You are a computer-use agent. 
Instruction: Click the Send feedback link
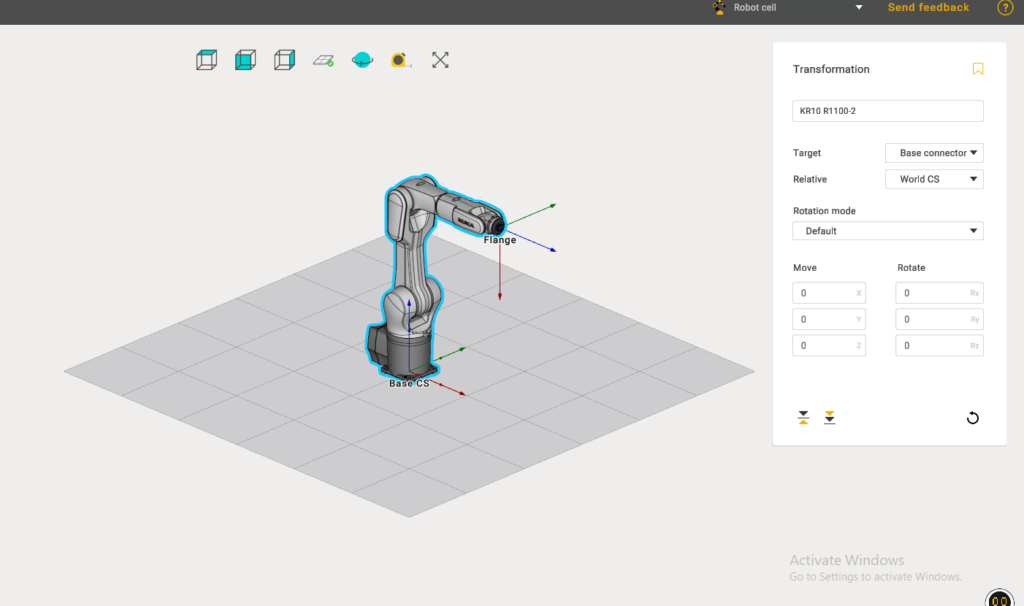tap(928, 8)
